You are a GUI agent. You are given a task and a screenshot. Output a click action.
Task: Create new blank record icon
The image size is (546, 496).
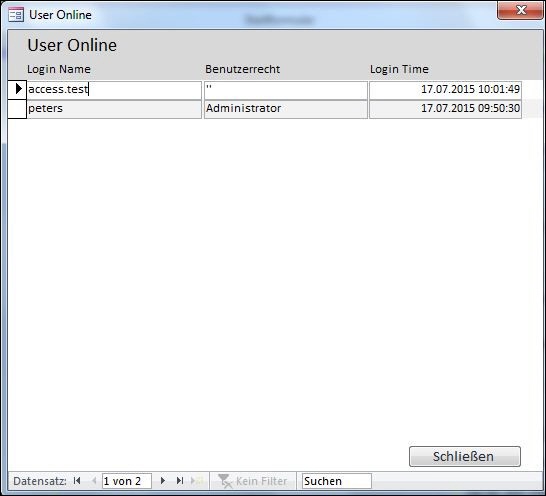[197, 481]
